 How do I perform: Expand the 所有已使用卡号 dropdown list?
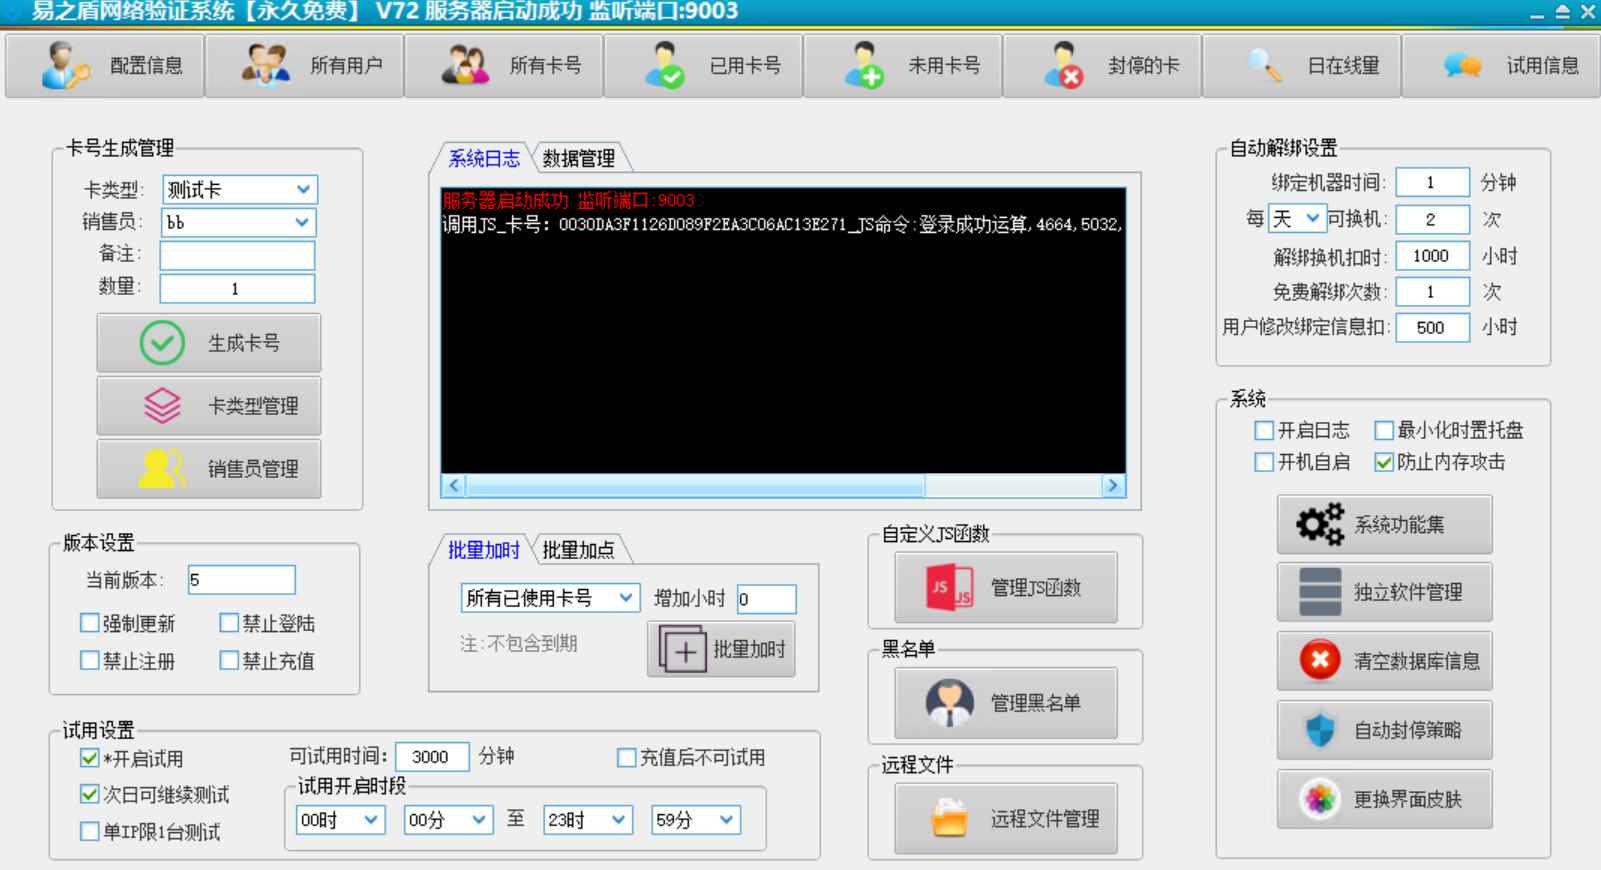625,598
